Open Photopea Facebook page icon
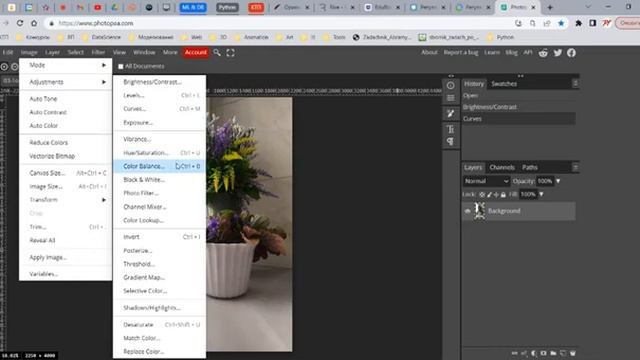Screen dimensions: 640x360 click(571, 53)
